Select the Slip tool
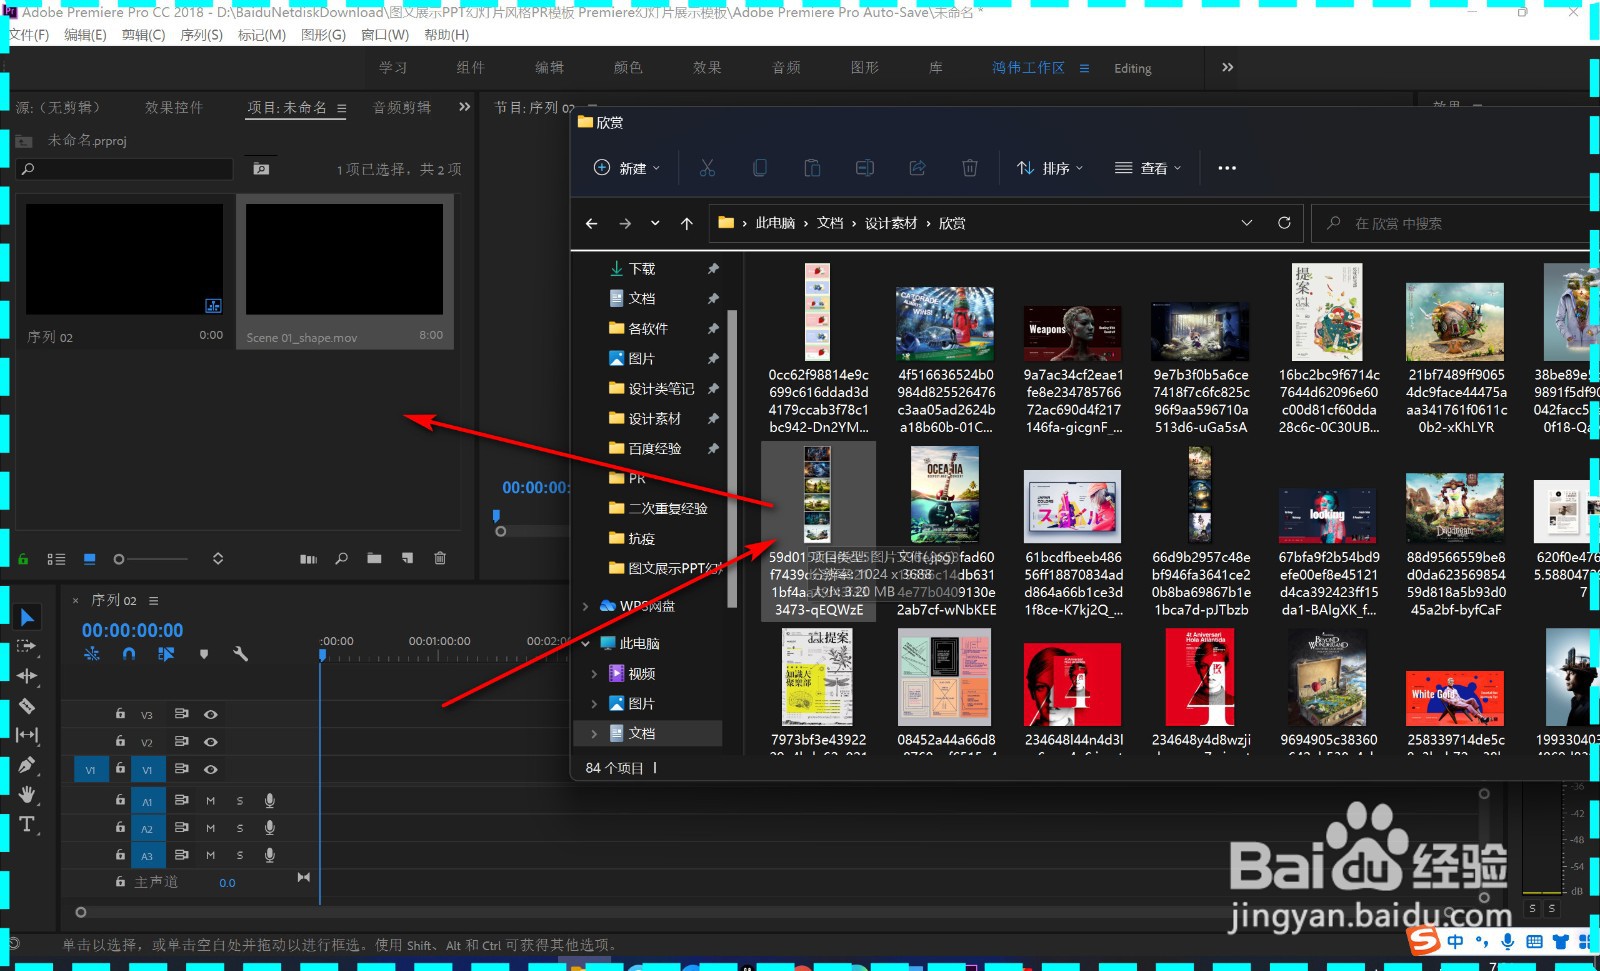The height and width of the screenshot is (971, 1600). click(27, 735)
